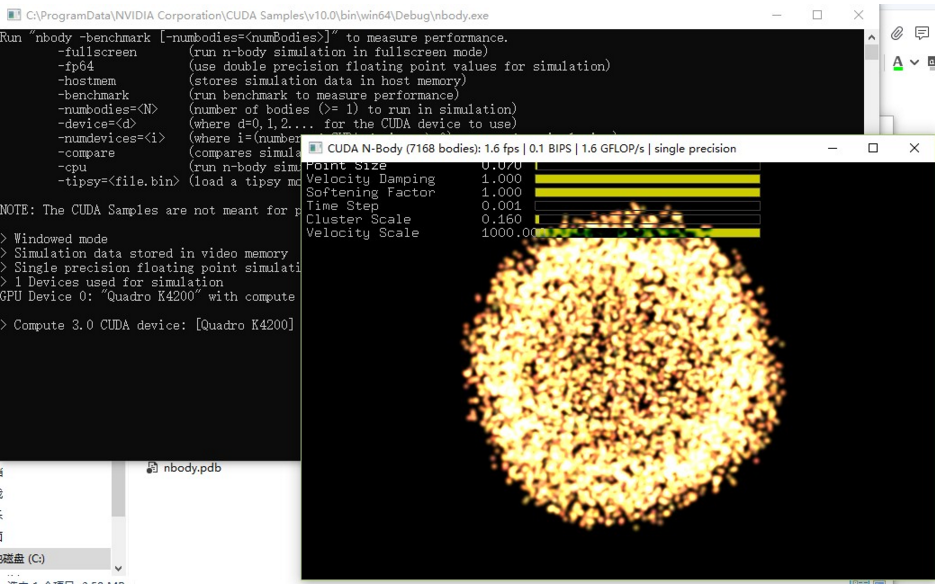Screen dimensions: 935x584
Task: Click the Softening Factor label
Action: pos(370,193)
